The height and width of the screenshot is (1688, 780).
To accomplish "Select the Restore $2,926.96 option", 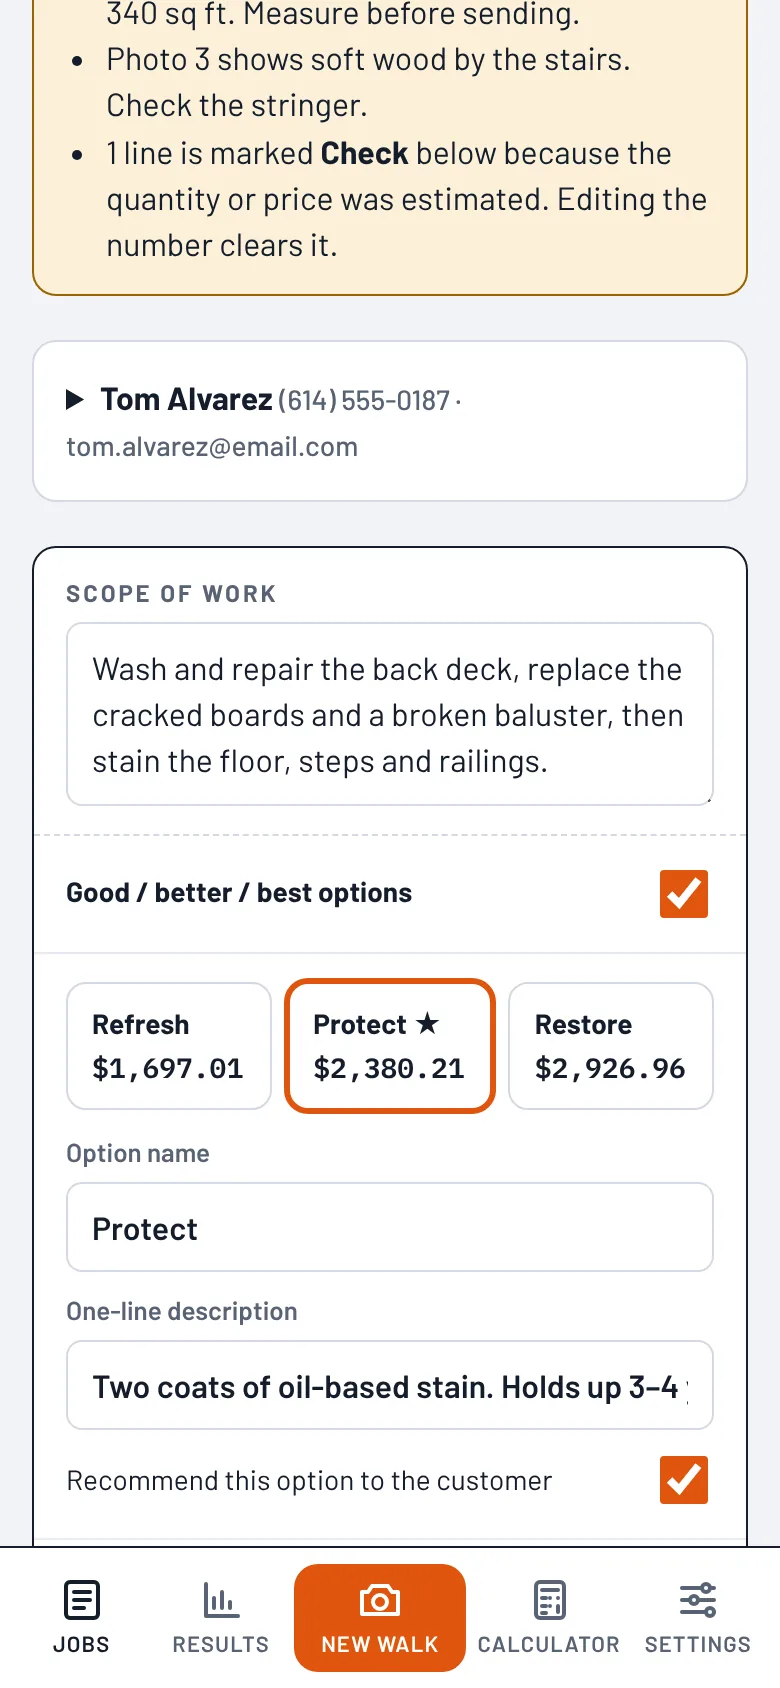I will pos(611,1046).
